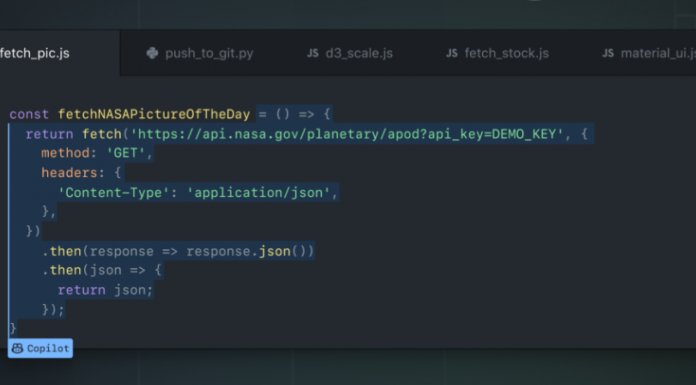Open the material_ui.js tab
The height and width of the screenshot is (385, 696).
point(649,53)
